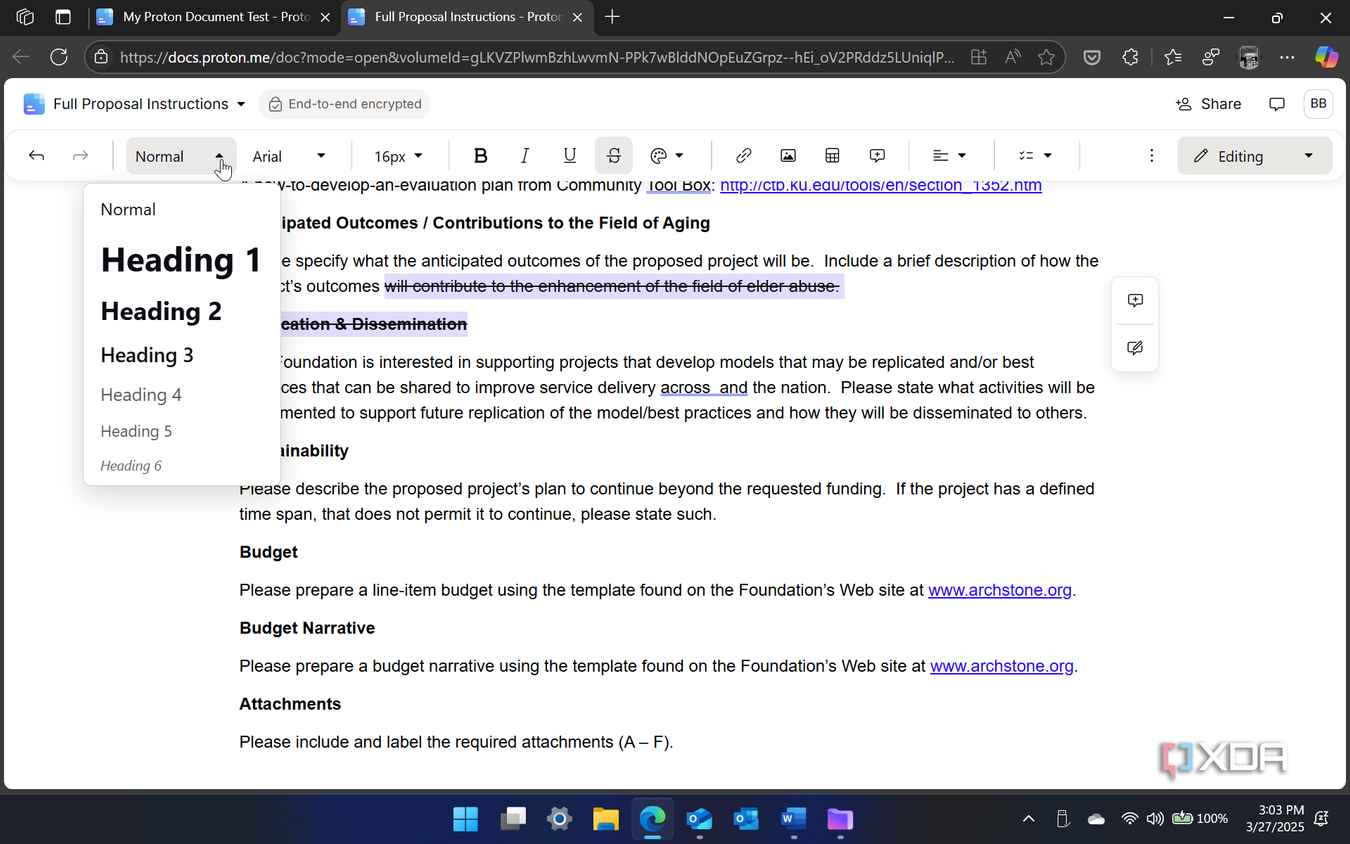Open the text color palette menu
The width and height of the screenshot is (1350, 844).
pos(667,156)
